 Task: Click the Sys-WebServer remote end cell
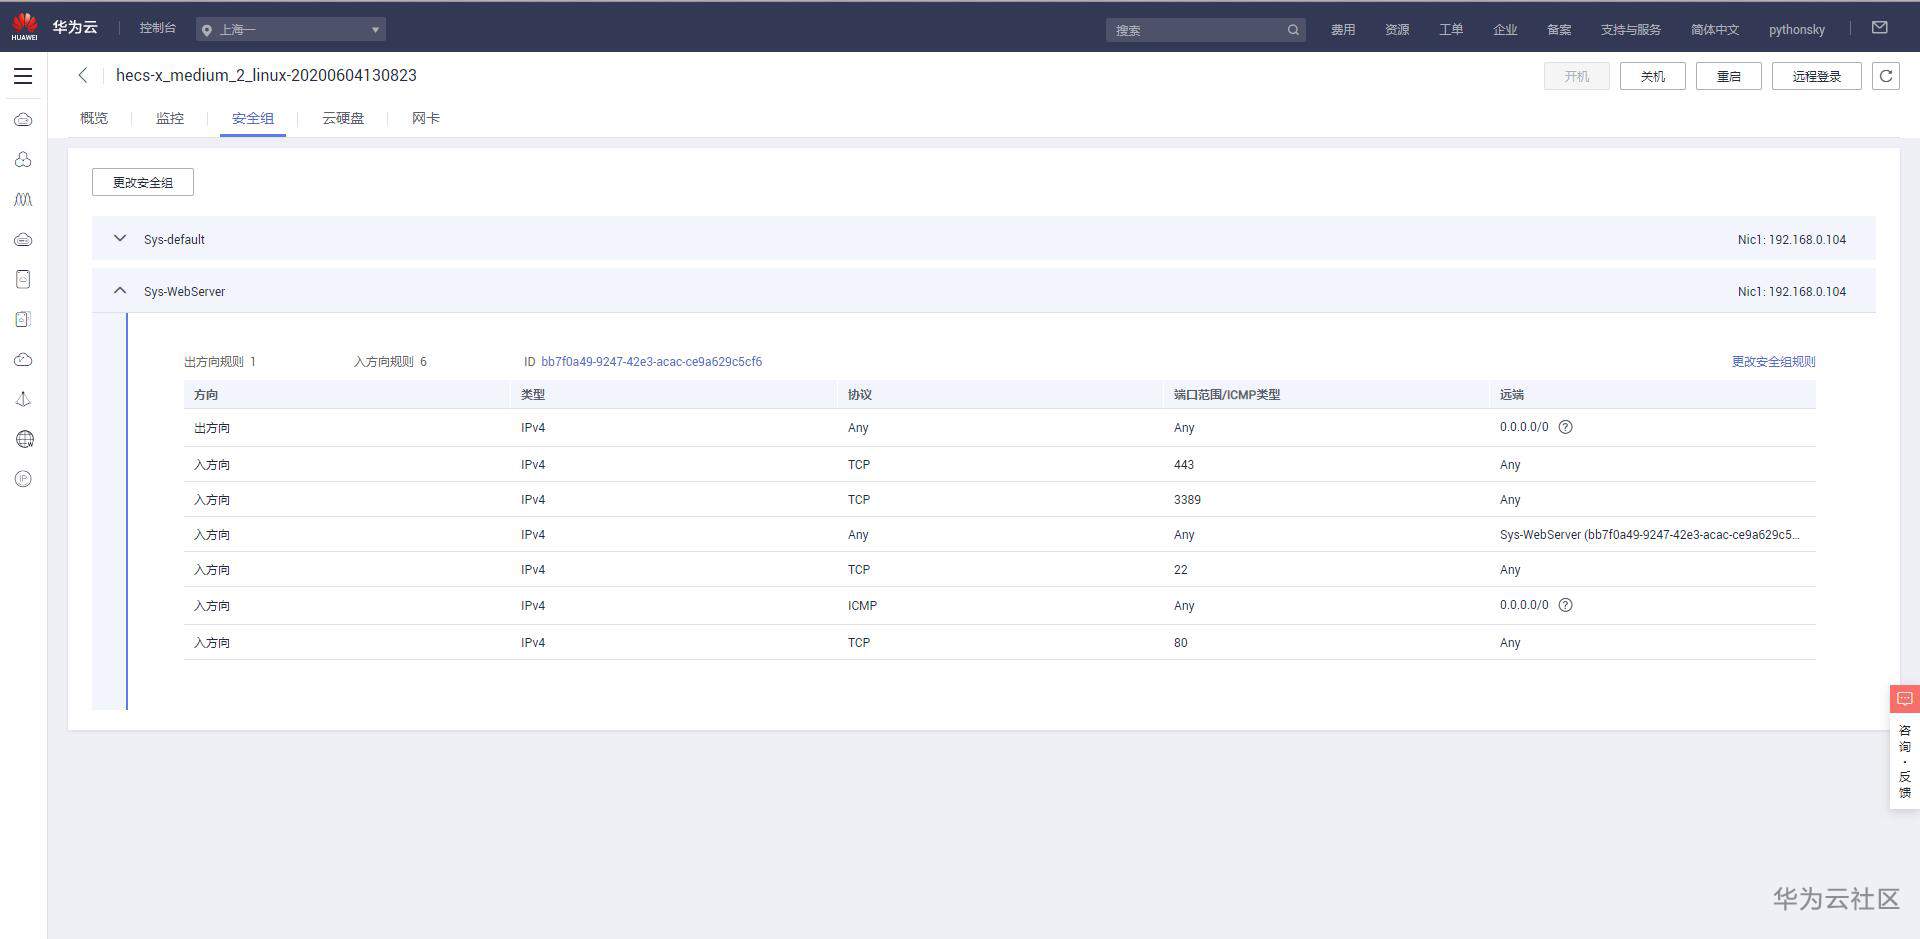pos(1650,535)
